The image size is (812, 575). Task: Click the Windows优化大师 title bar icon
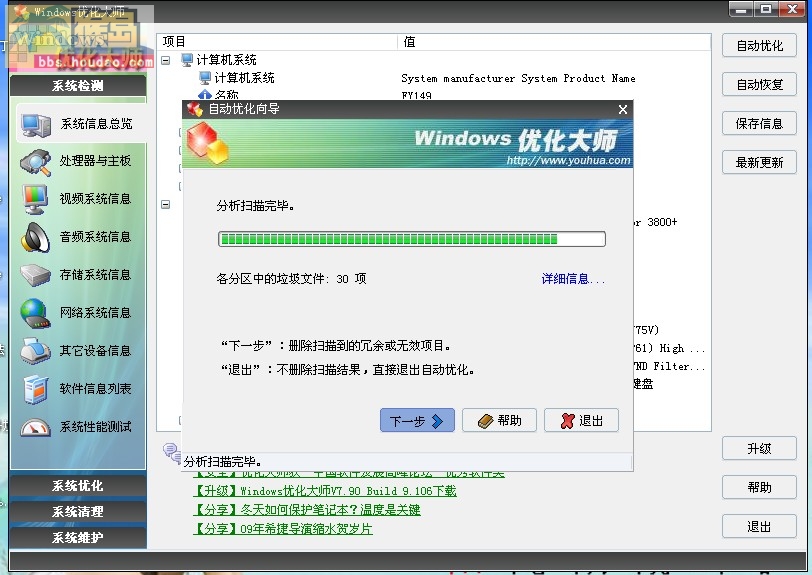click(21, 11)
